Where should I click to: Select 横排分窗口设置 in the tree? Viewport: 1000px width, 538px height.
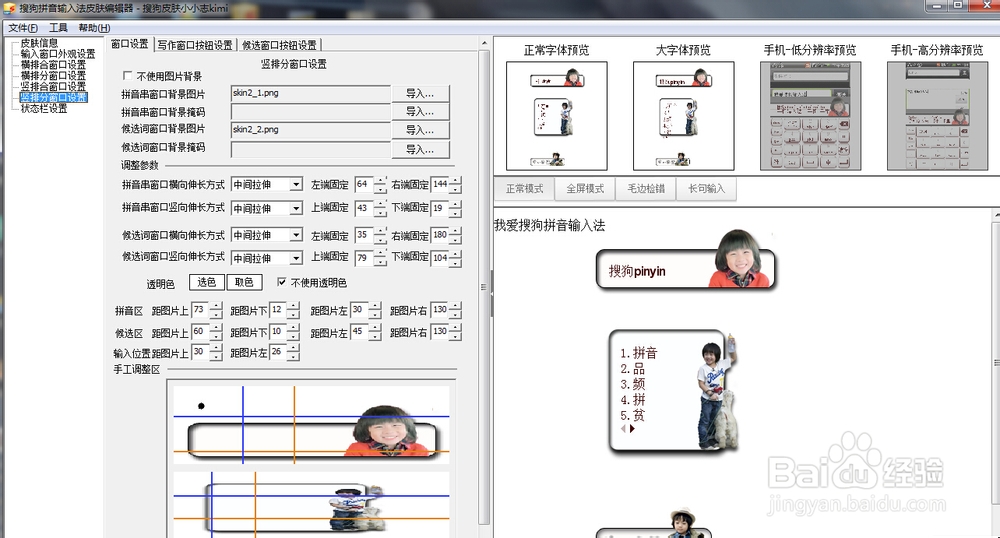(53, 75)
